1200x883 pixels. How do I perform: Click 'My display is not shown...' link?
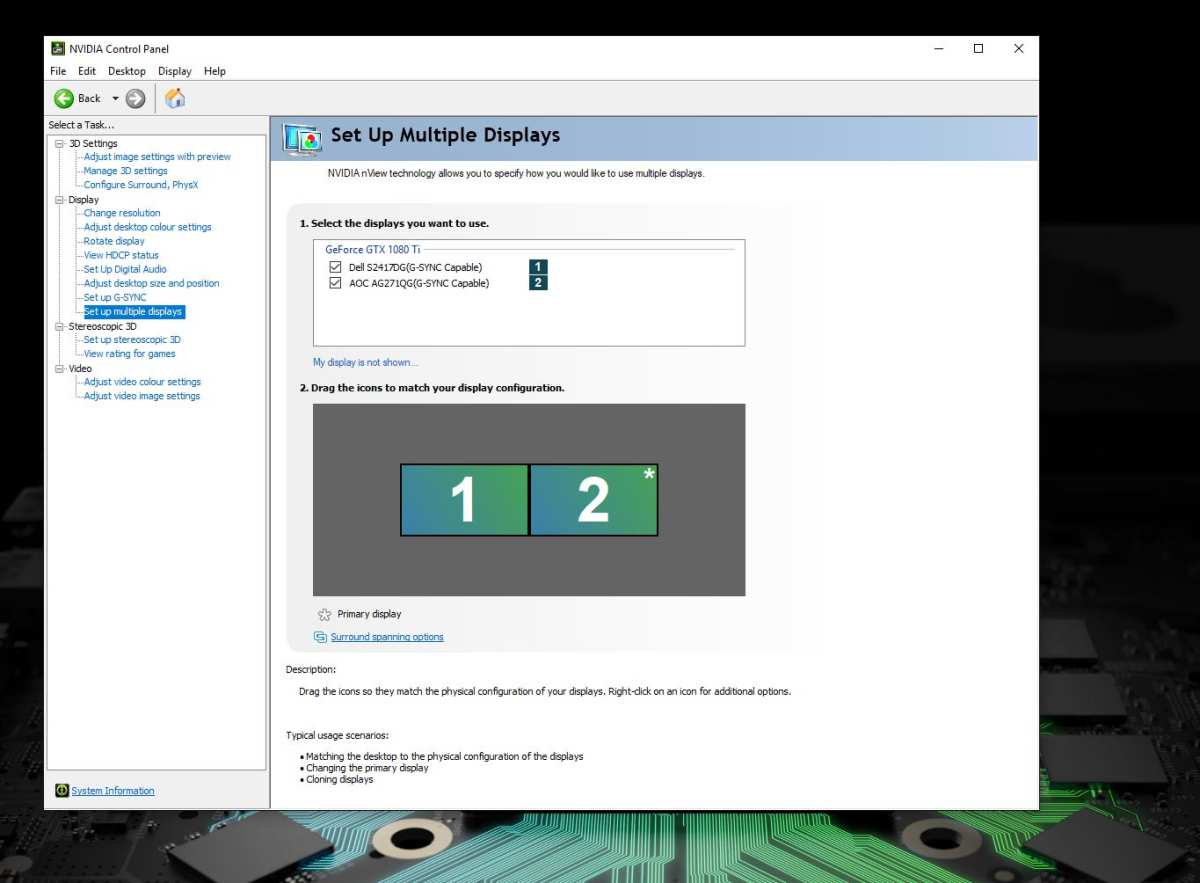[365, 362]
